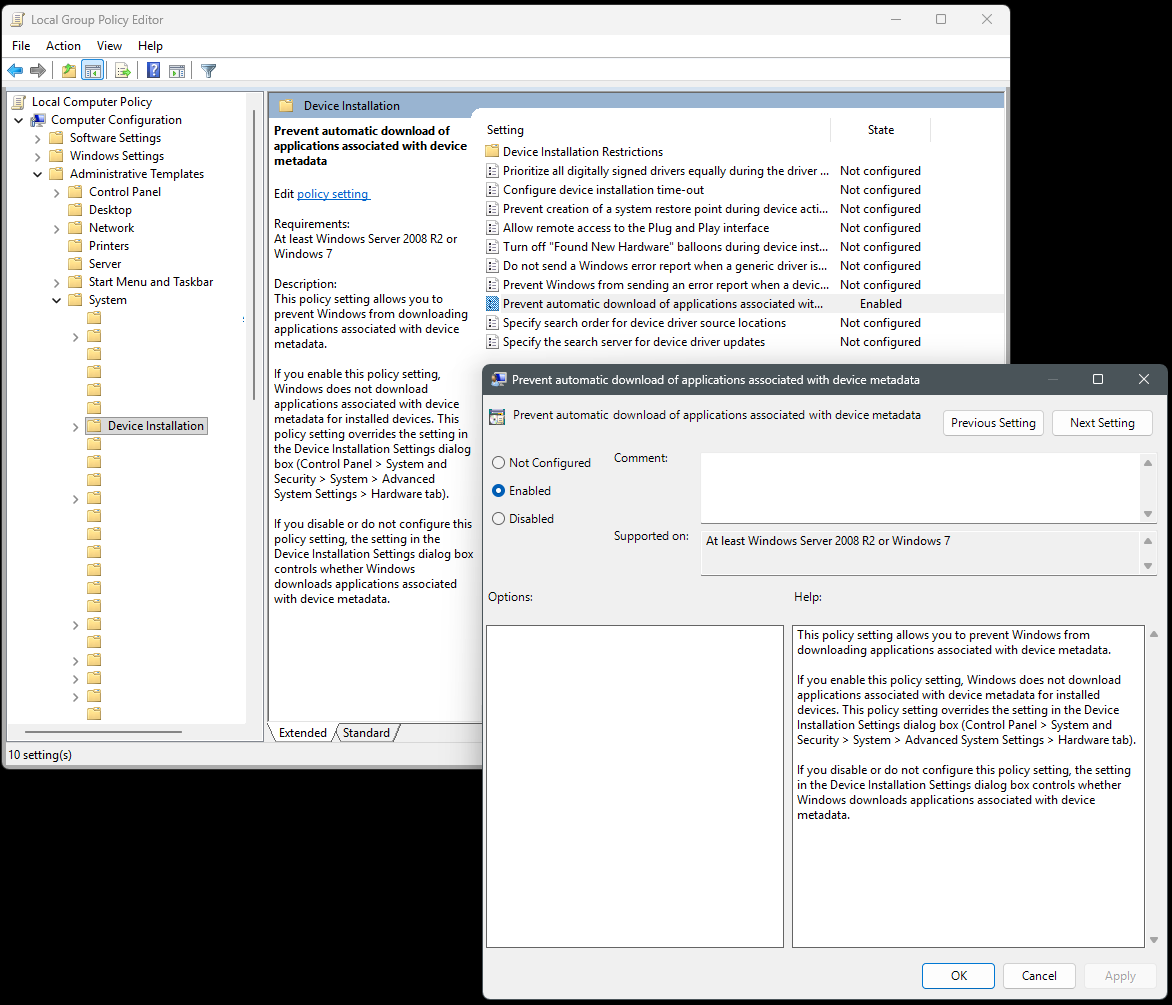Select the Enabled radio button
The height and width of the screenshot is (1005, 1172).
pyautogui.click(x=499, y=490)
